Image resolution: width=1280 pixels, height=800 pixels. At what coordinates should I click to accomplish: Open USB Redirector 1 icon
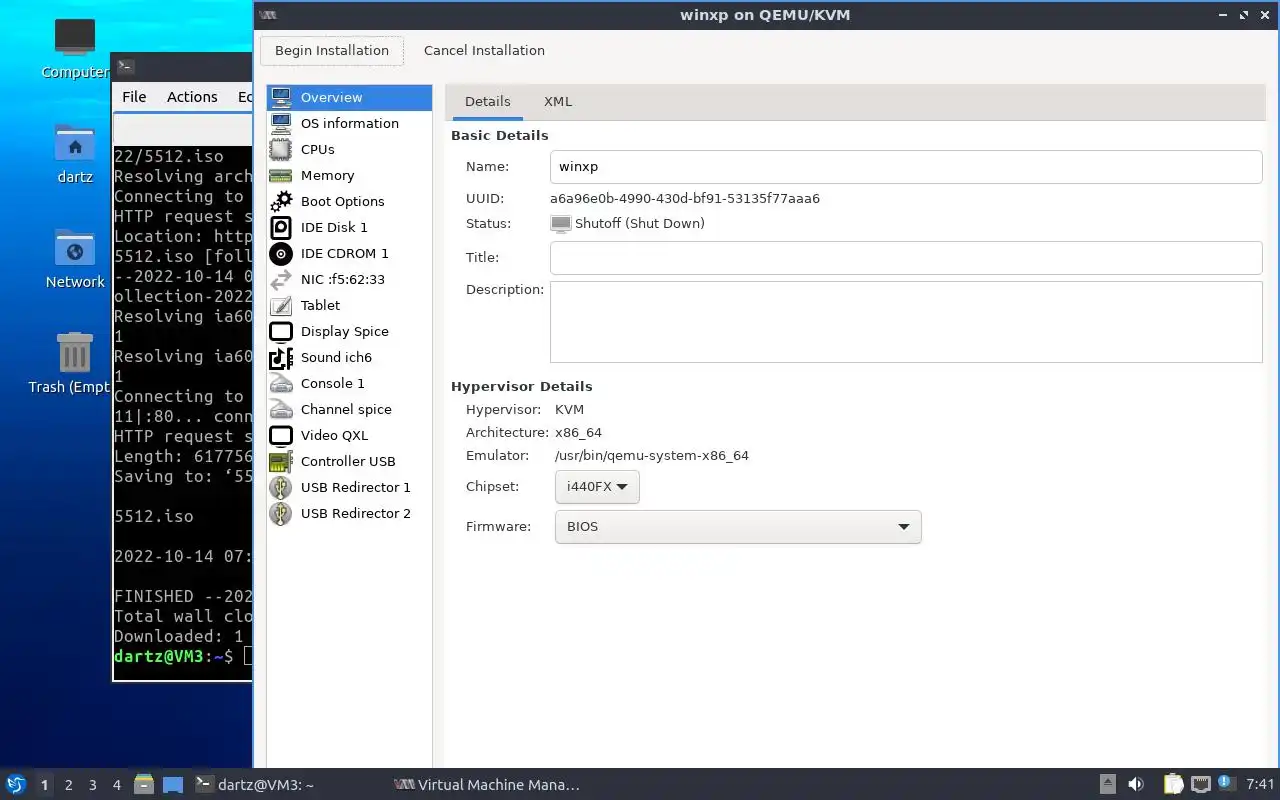pos(281,487)
